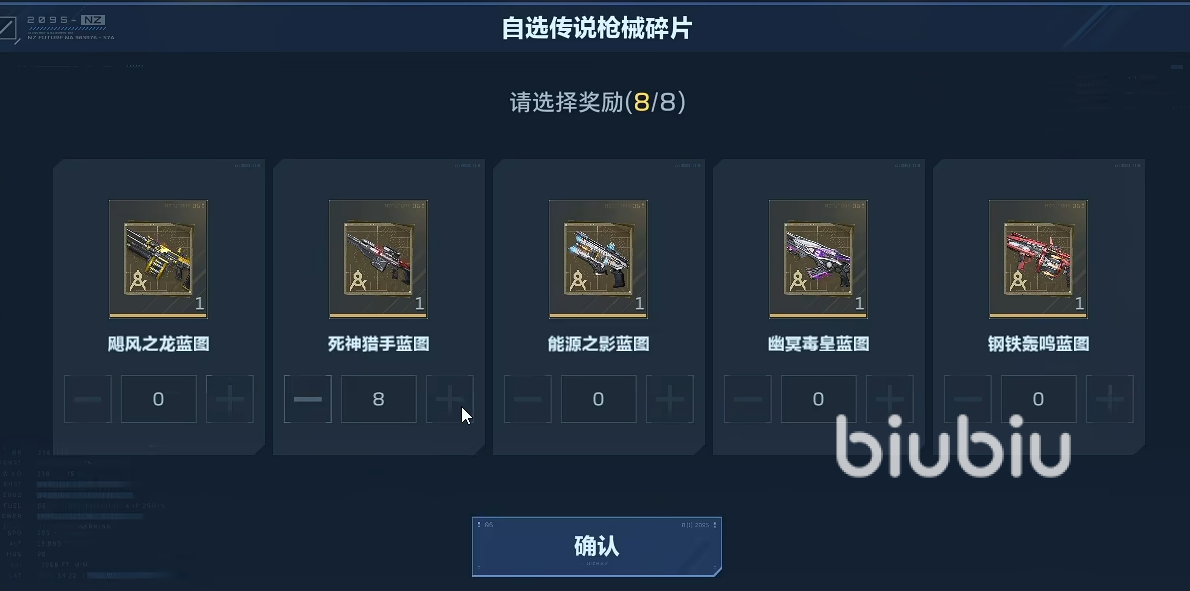This screenshot has width=1190, height=591.
Task: Select the 钢铁轰鸣蓝图 weapon icon
Action: 1038,259
